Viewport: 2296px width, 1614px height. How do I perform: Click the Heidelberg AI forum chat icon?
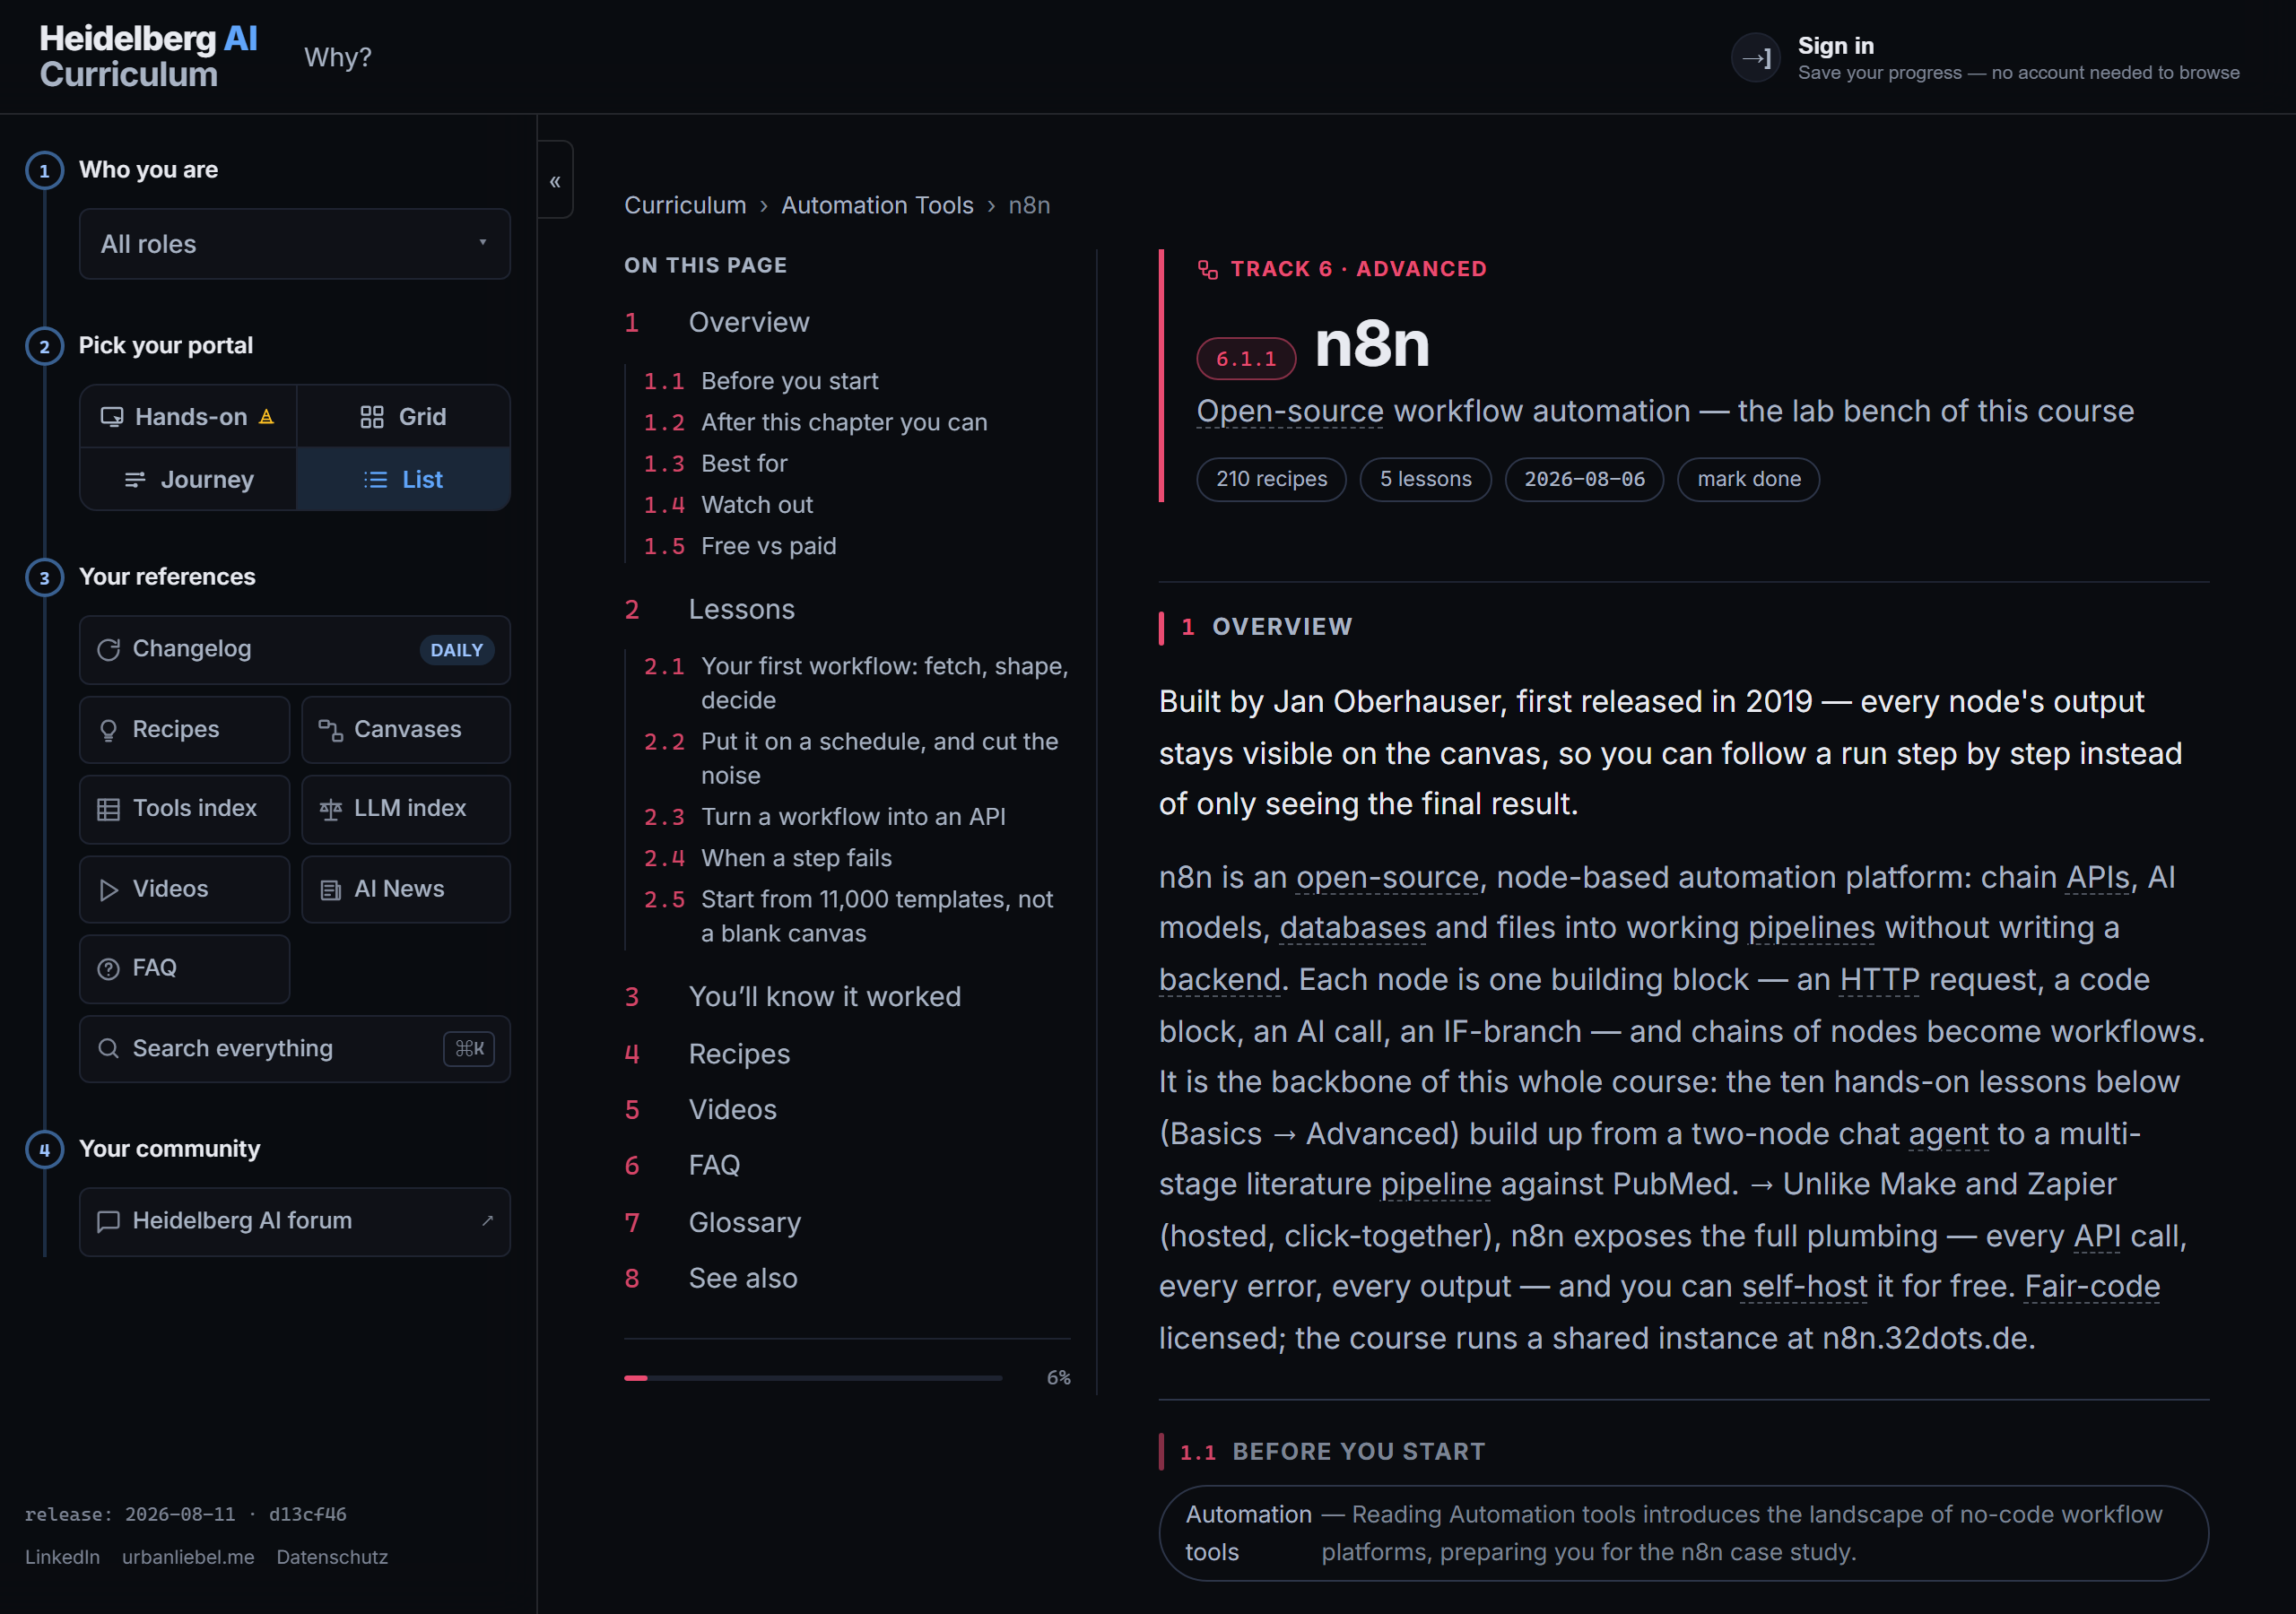pos(108,1220)
